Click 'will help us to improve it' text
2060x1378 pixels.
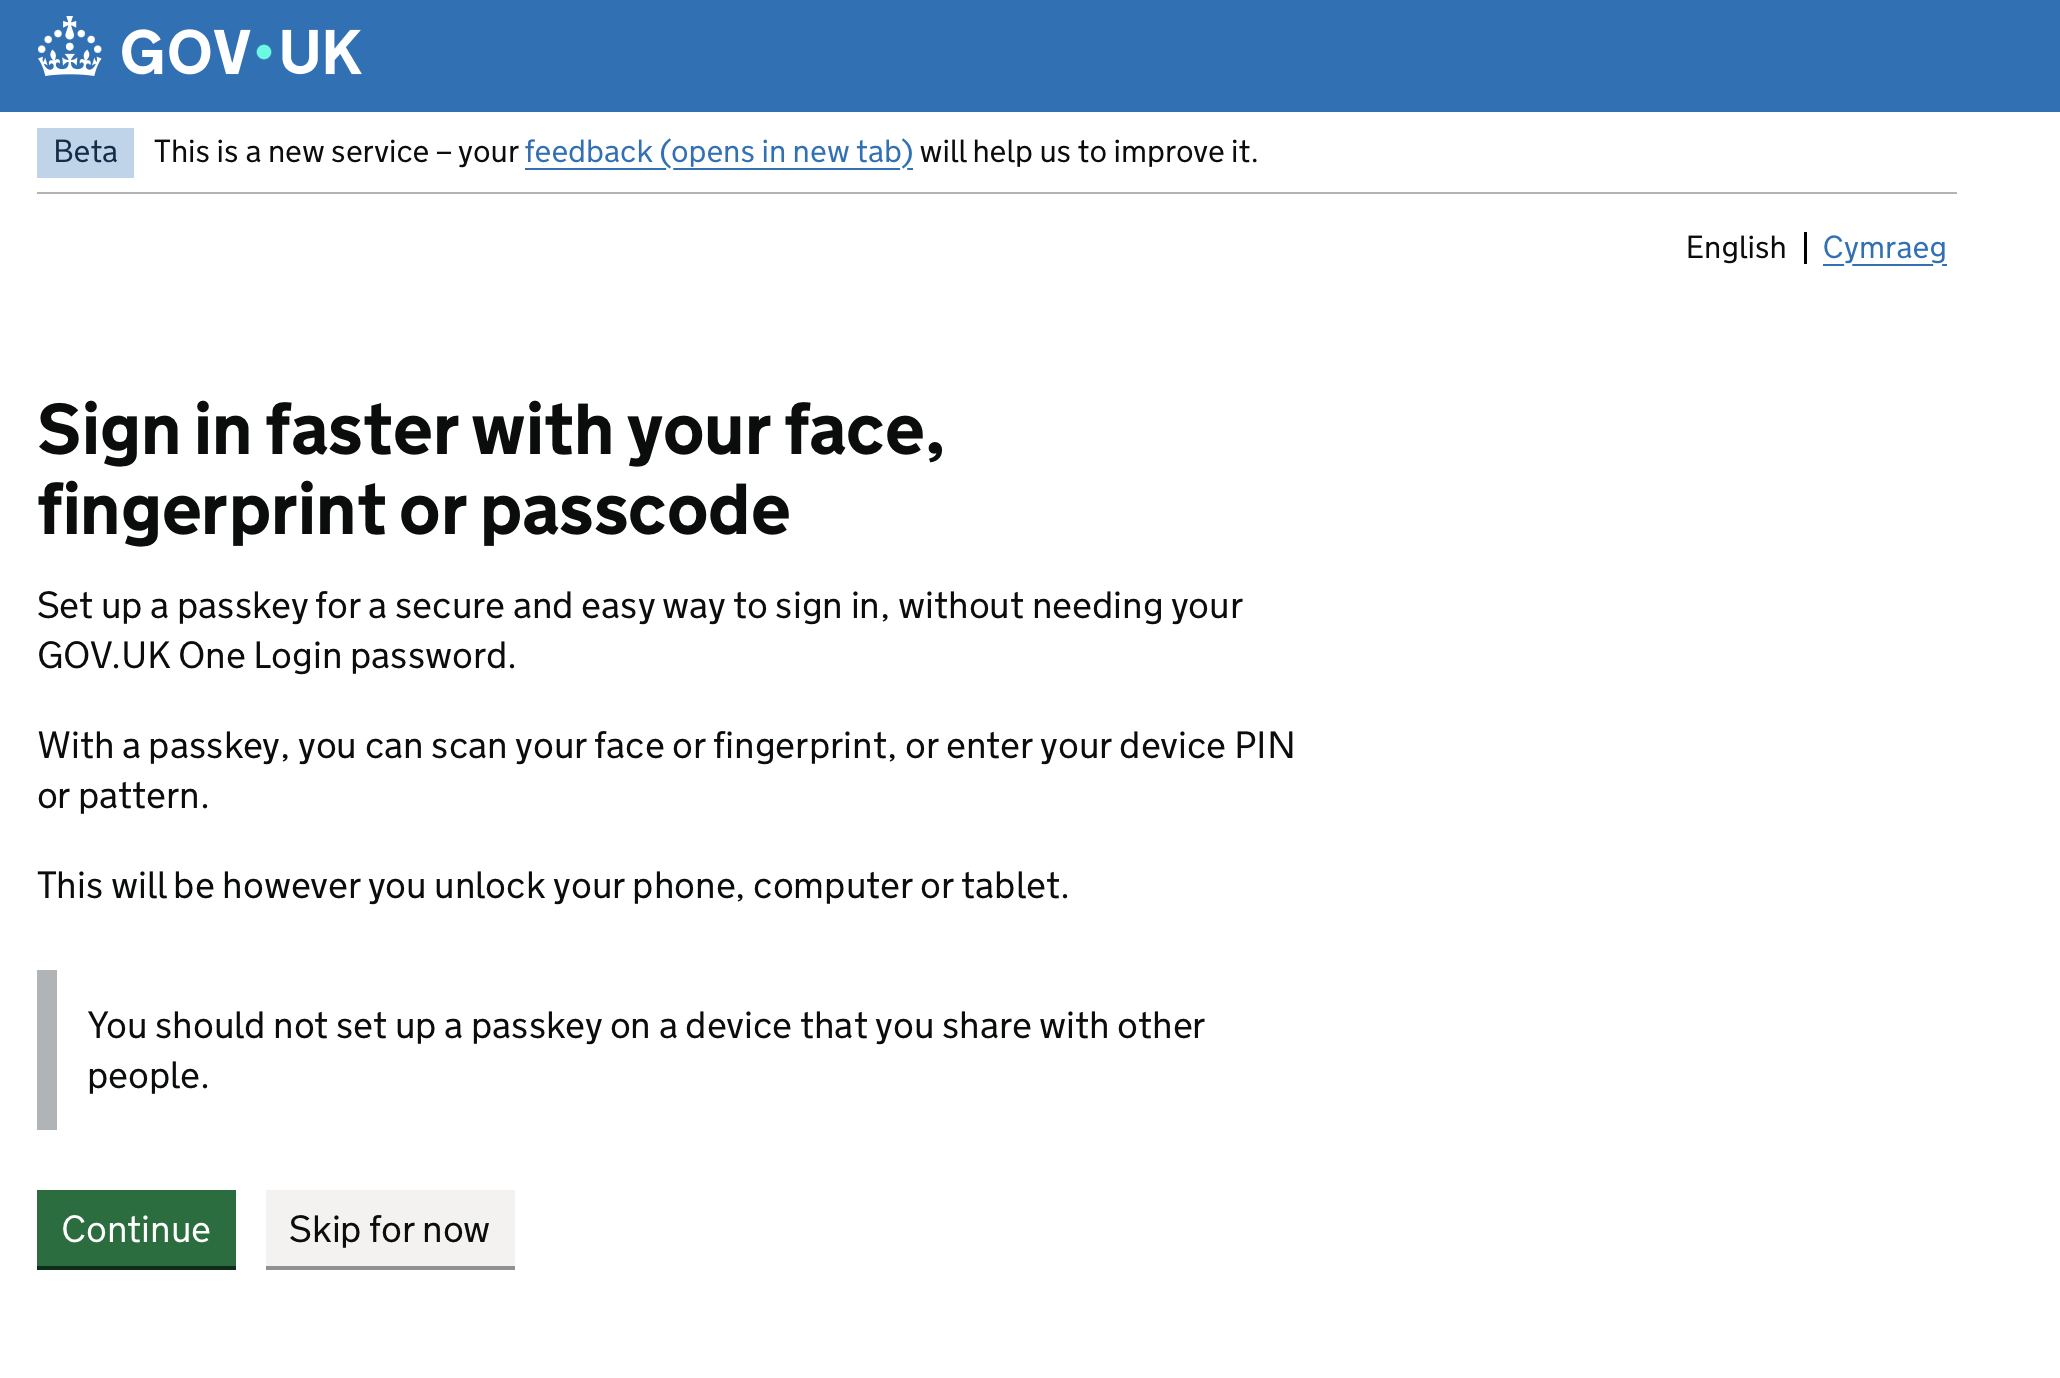click(1089, 152)
